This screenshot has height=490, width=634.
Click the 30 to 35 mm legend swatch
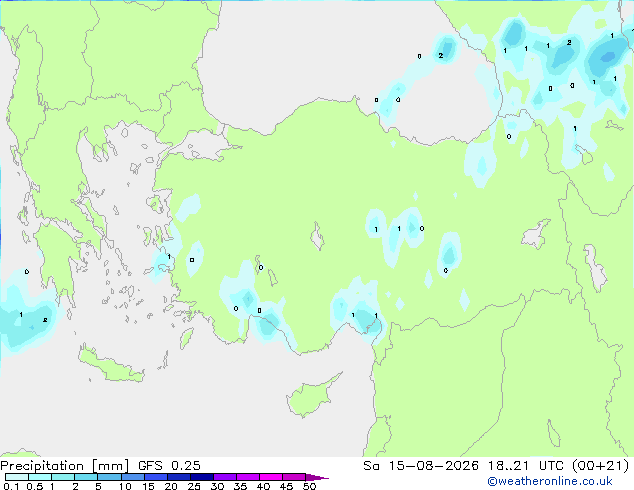[x=224, y=477]
